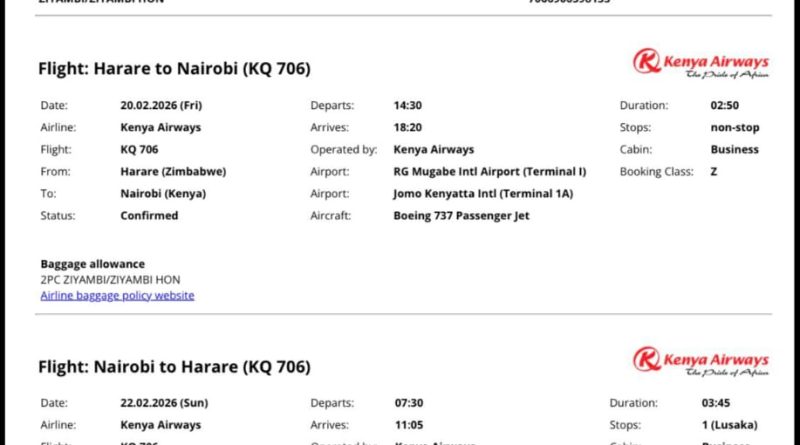800x445 pixels.
Task: Select the 14:30 departure time
Action: (x=409, y=105)
